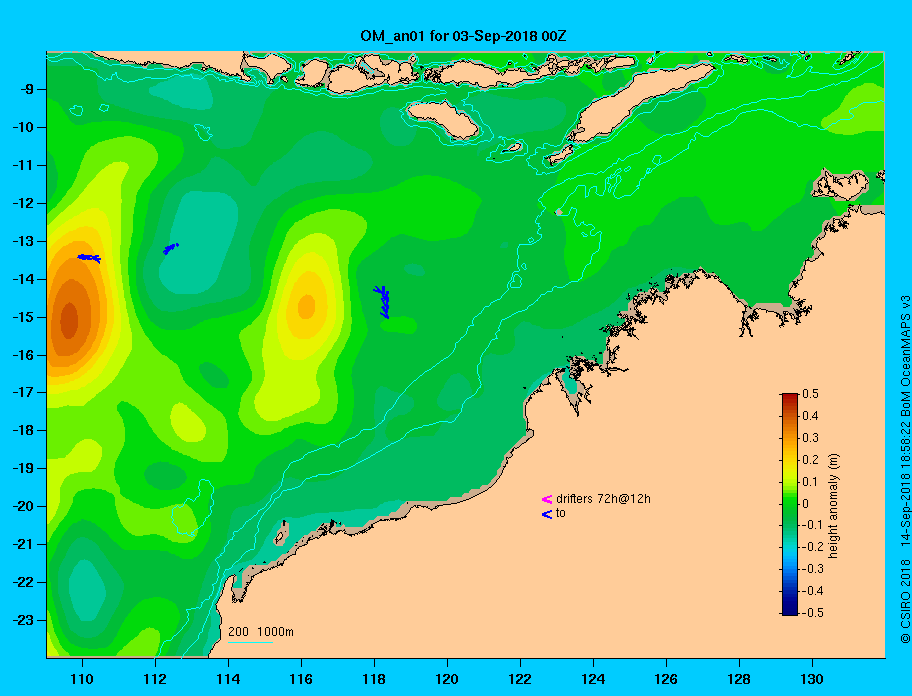Click the "124" longitude axis label
This screenshot has width=912, height=696.
(x=593, y=679)
